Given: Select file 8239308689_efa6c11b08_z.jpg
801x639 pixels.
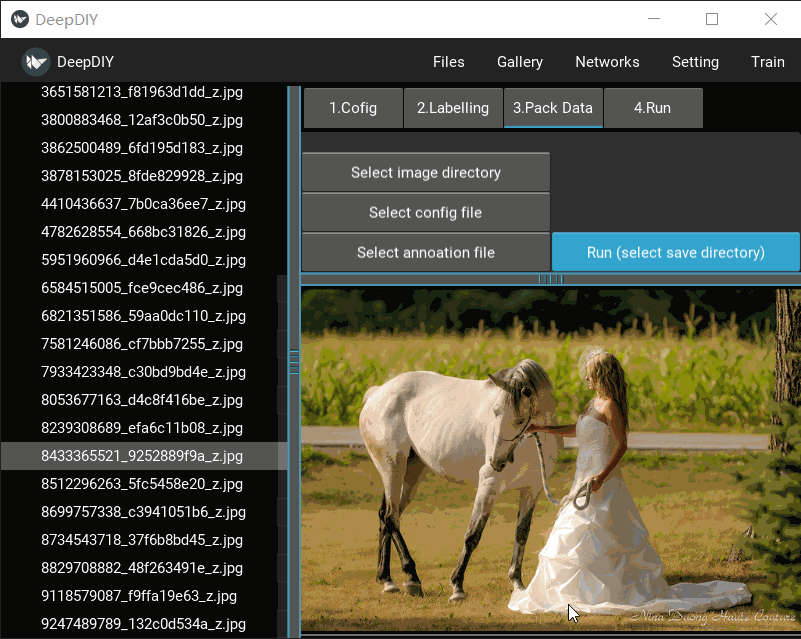Looking at the screenshot, I should click(x=142, y=428).
